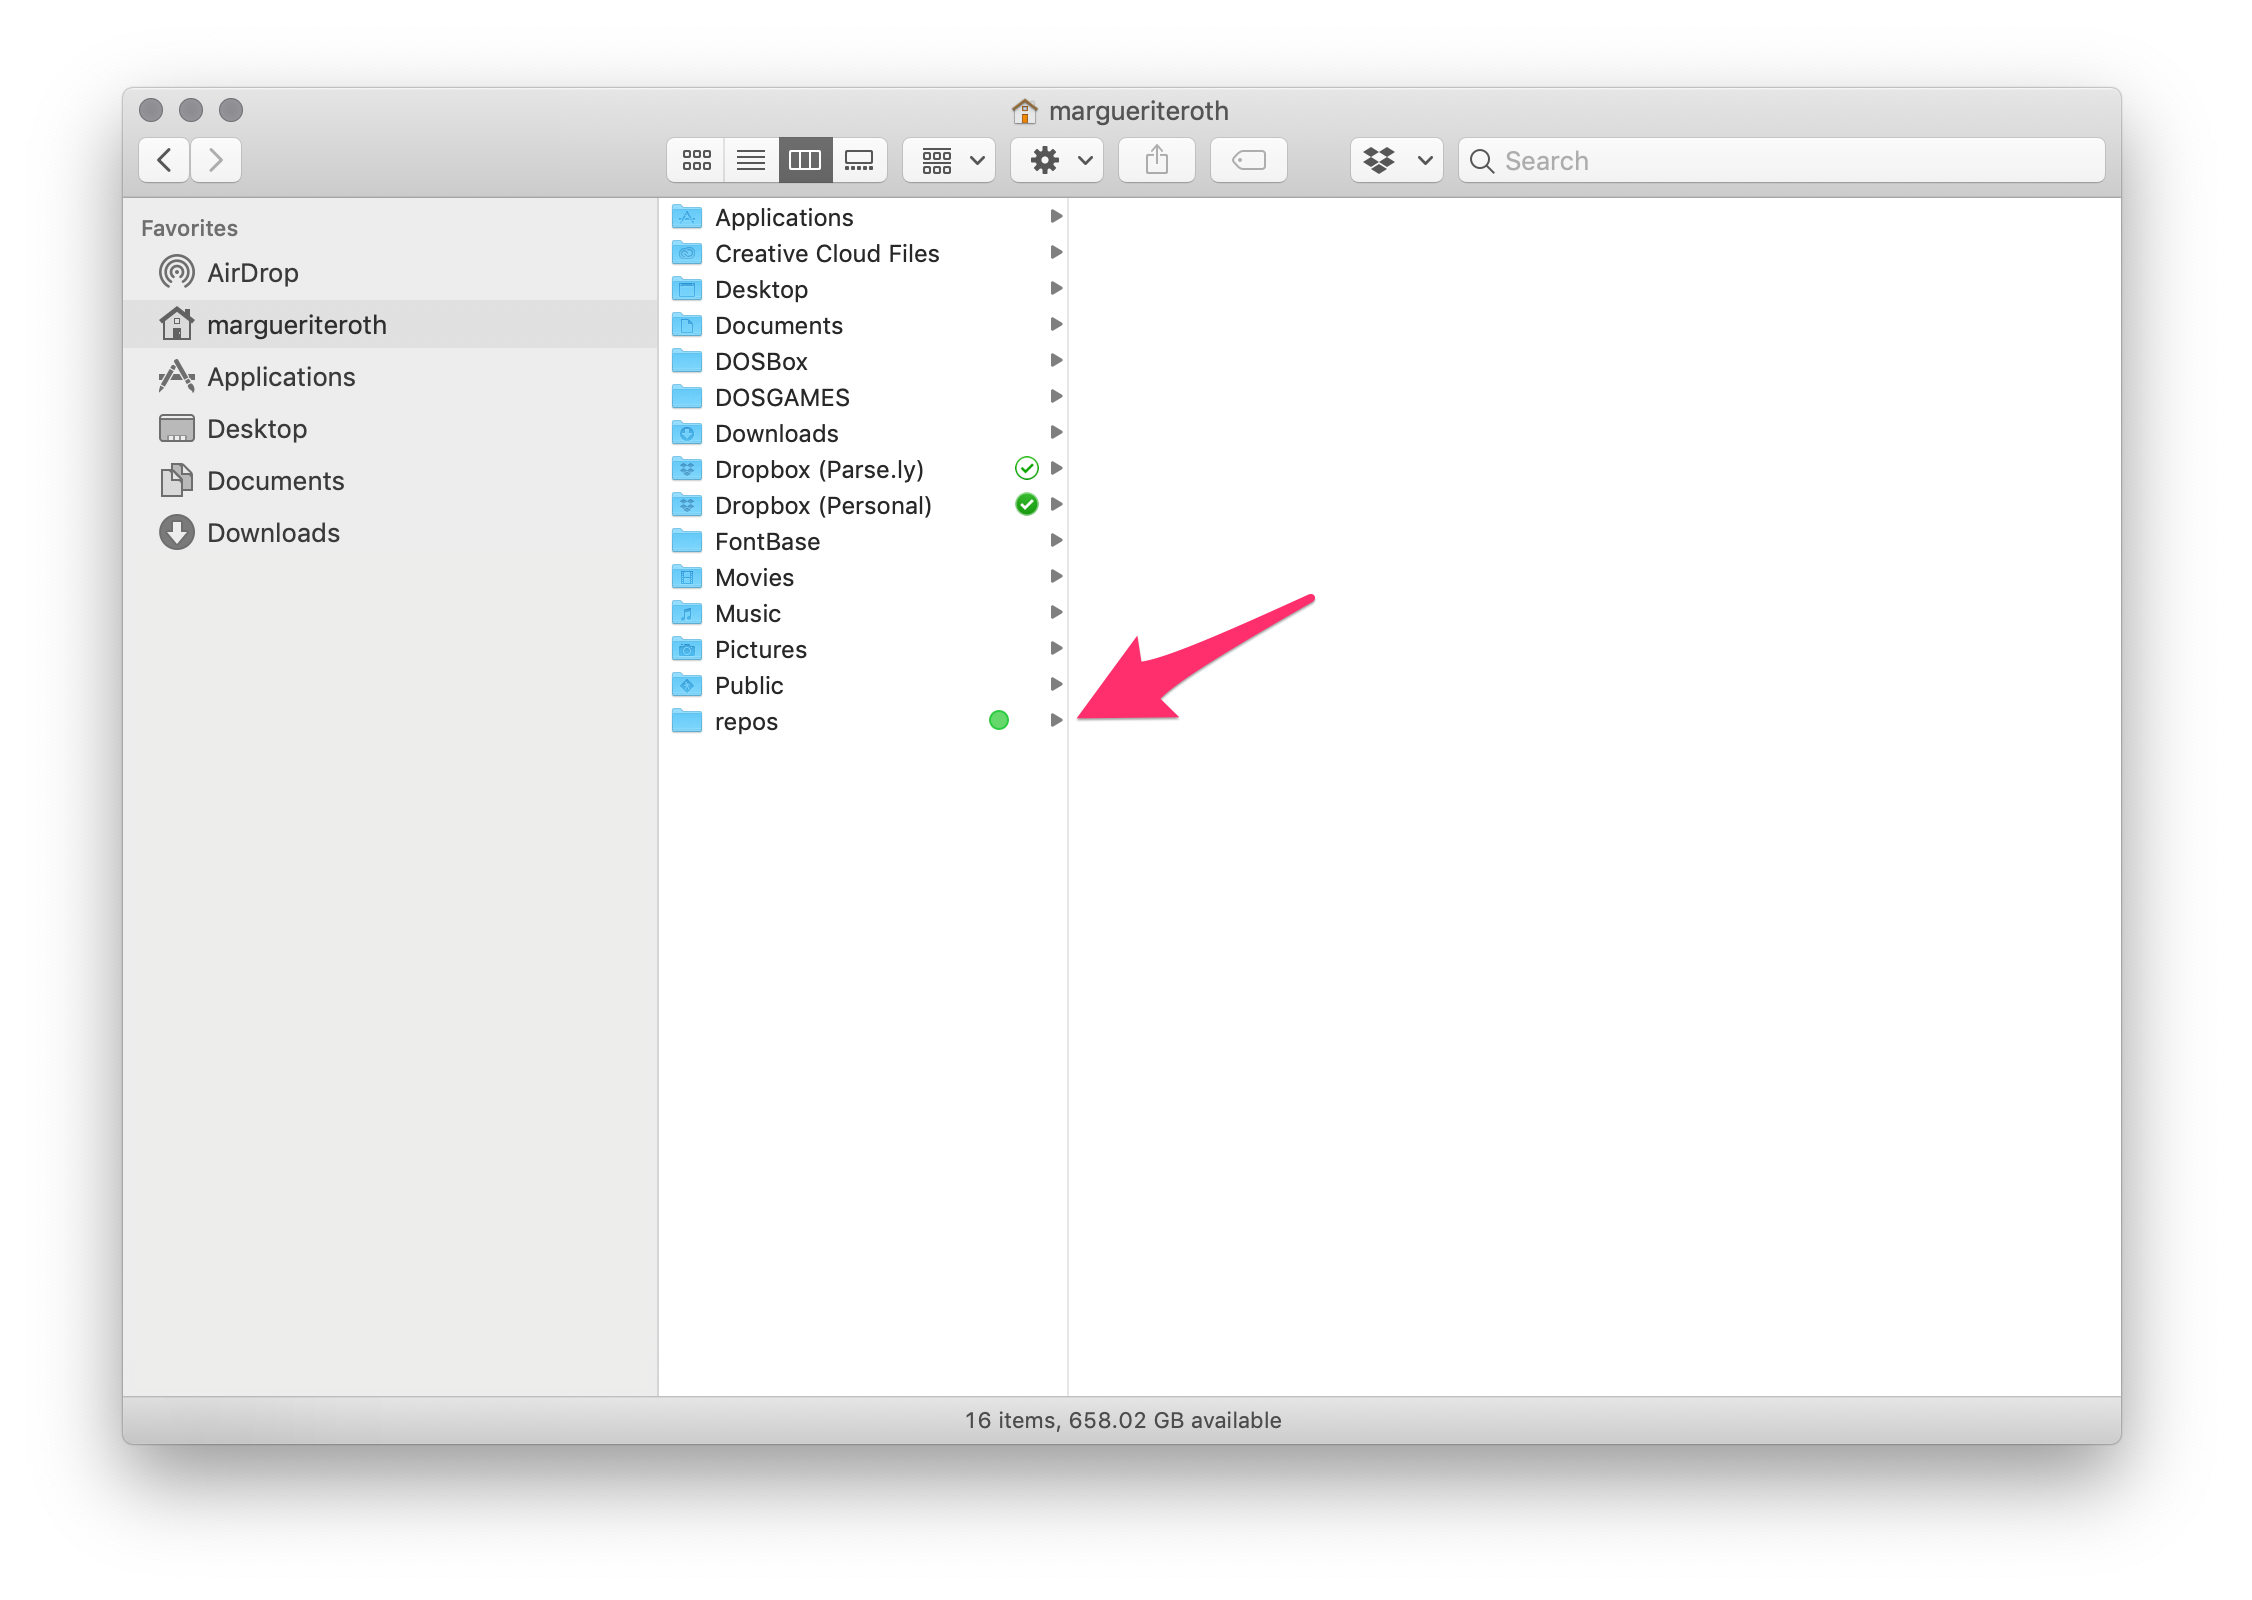This screenshot has width=2252, height=1600.
Task: Click the Forward navigation button
Action: pyautogui.click(x=216, y=160)
